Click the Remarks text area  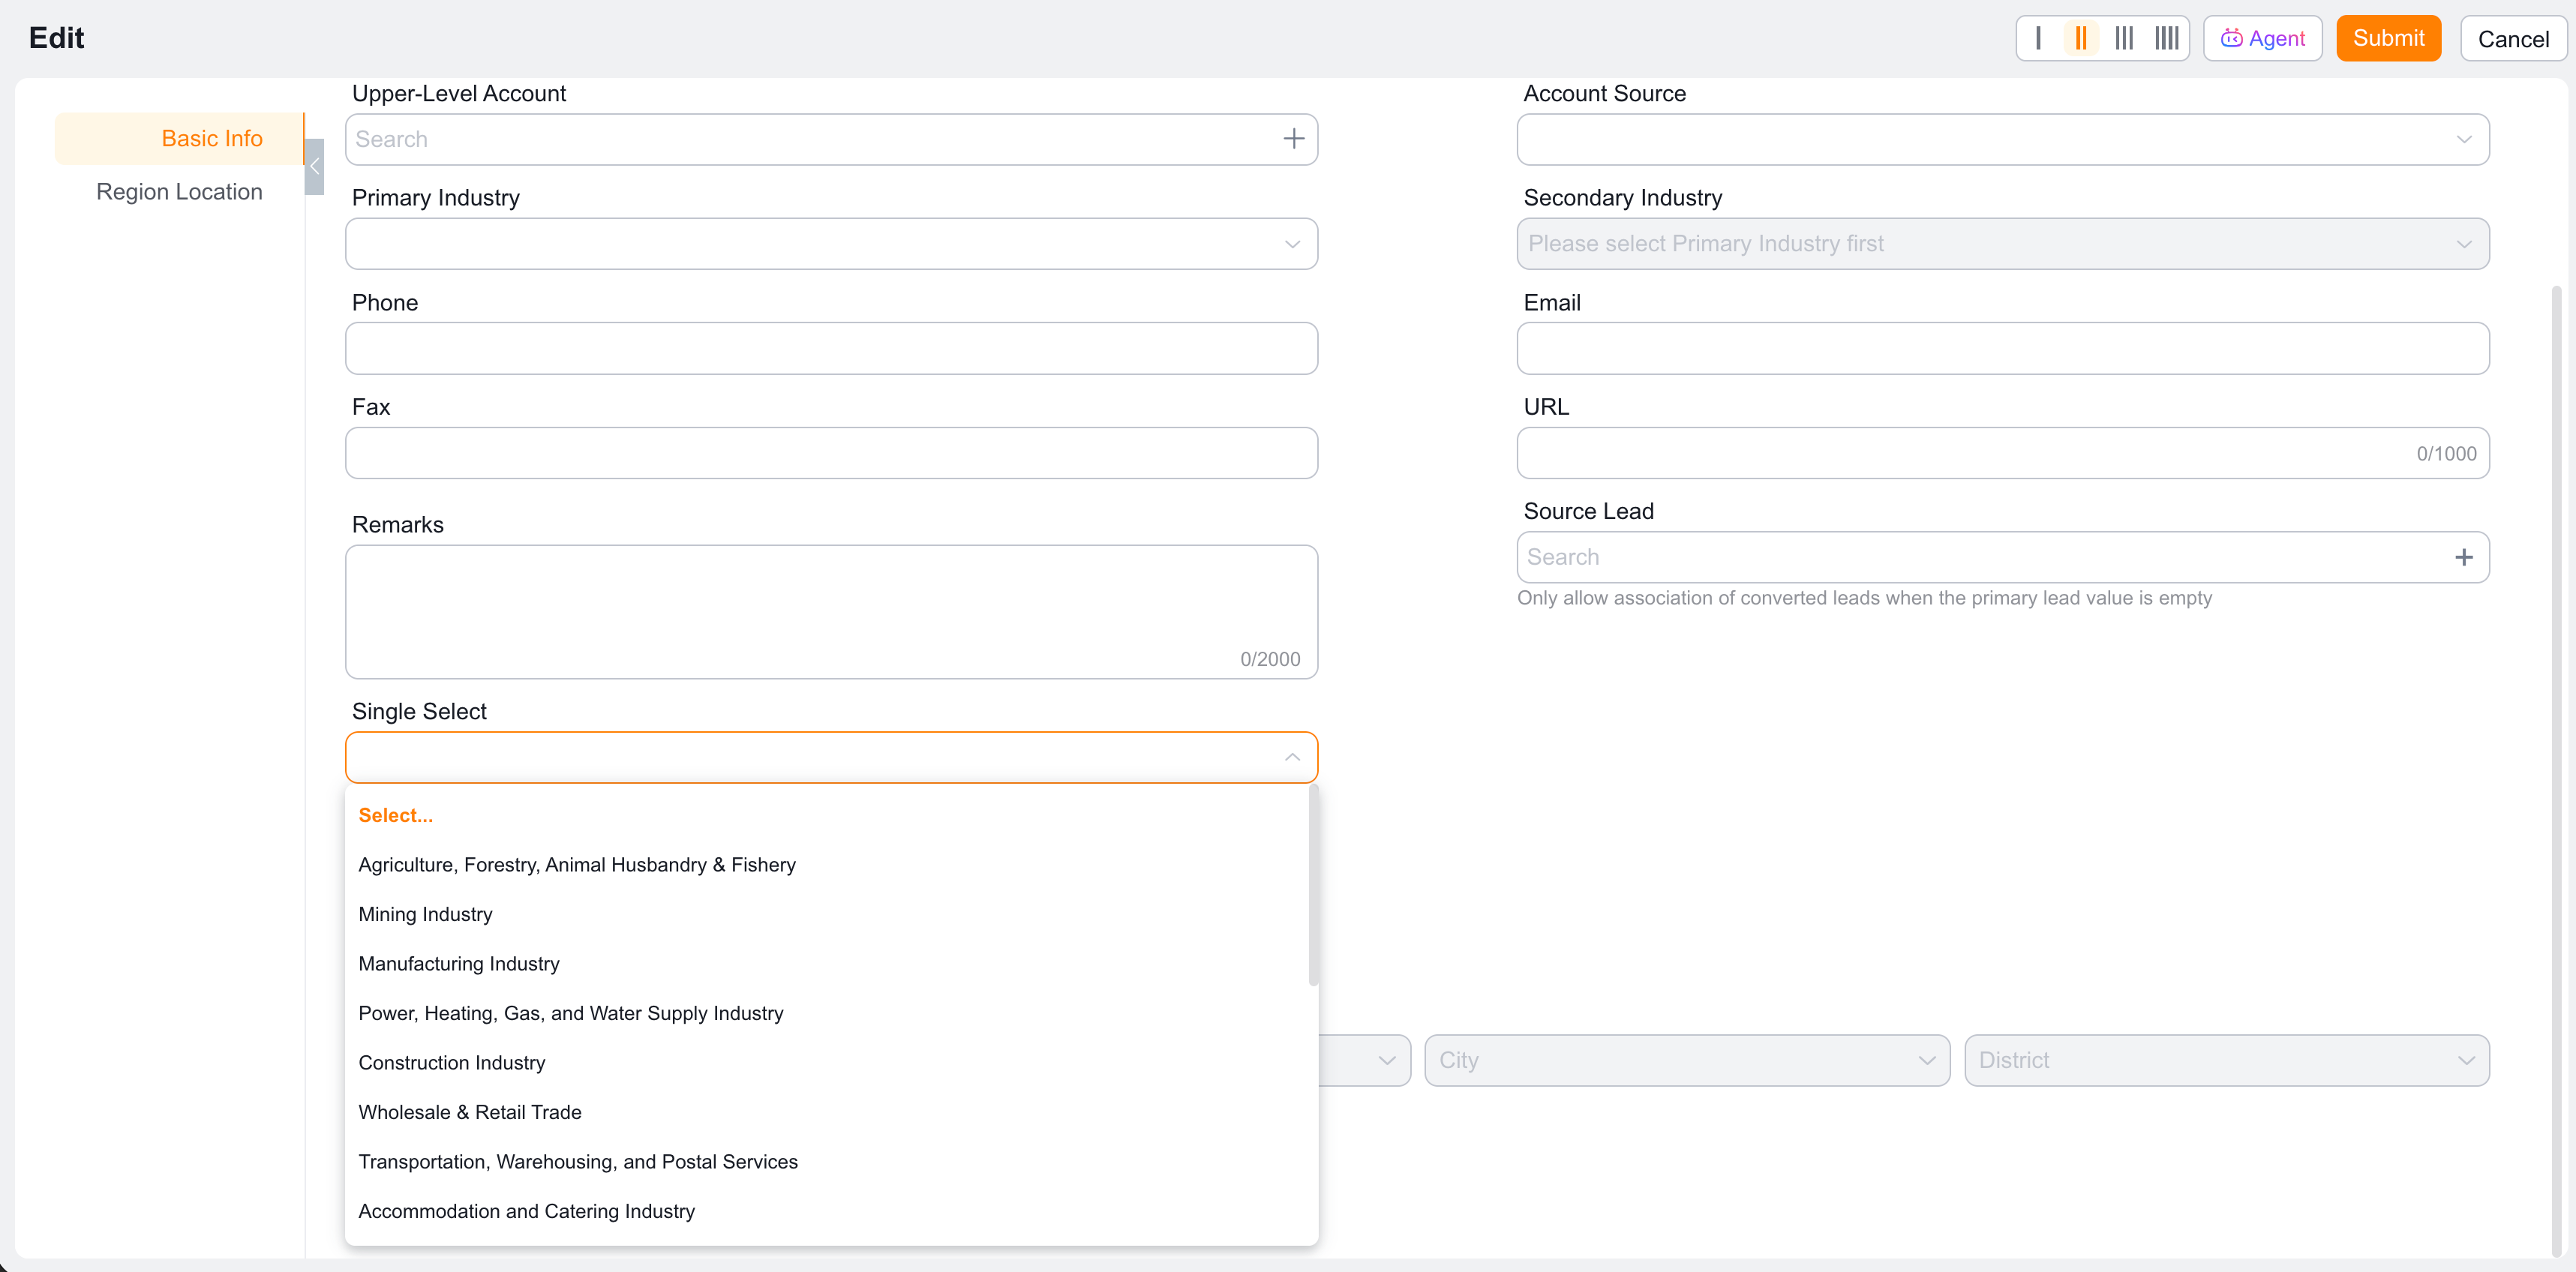[831, 612]
